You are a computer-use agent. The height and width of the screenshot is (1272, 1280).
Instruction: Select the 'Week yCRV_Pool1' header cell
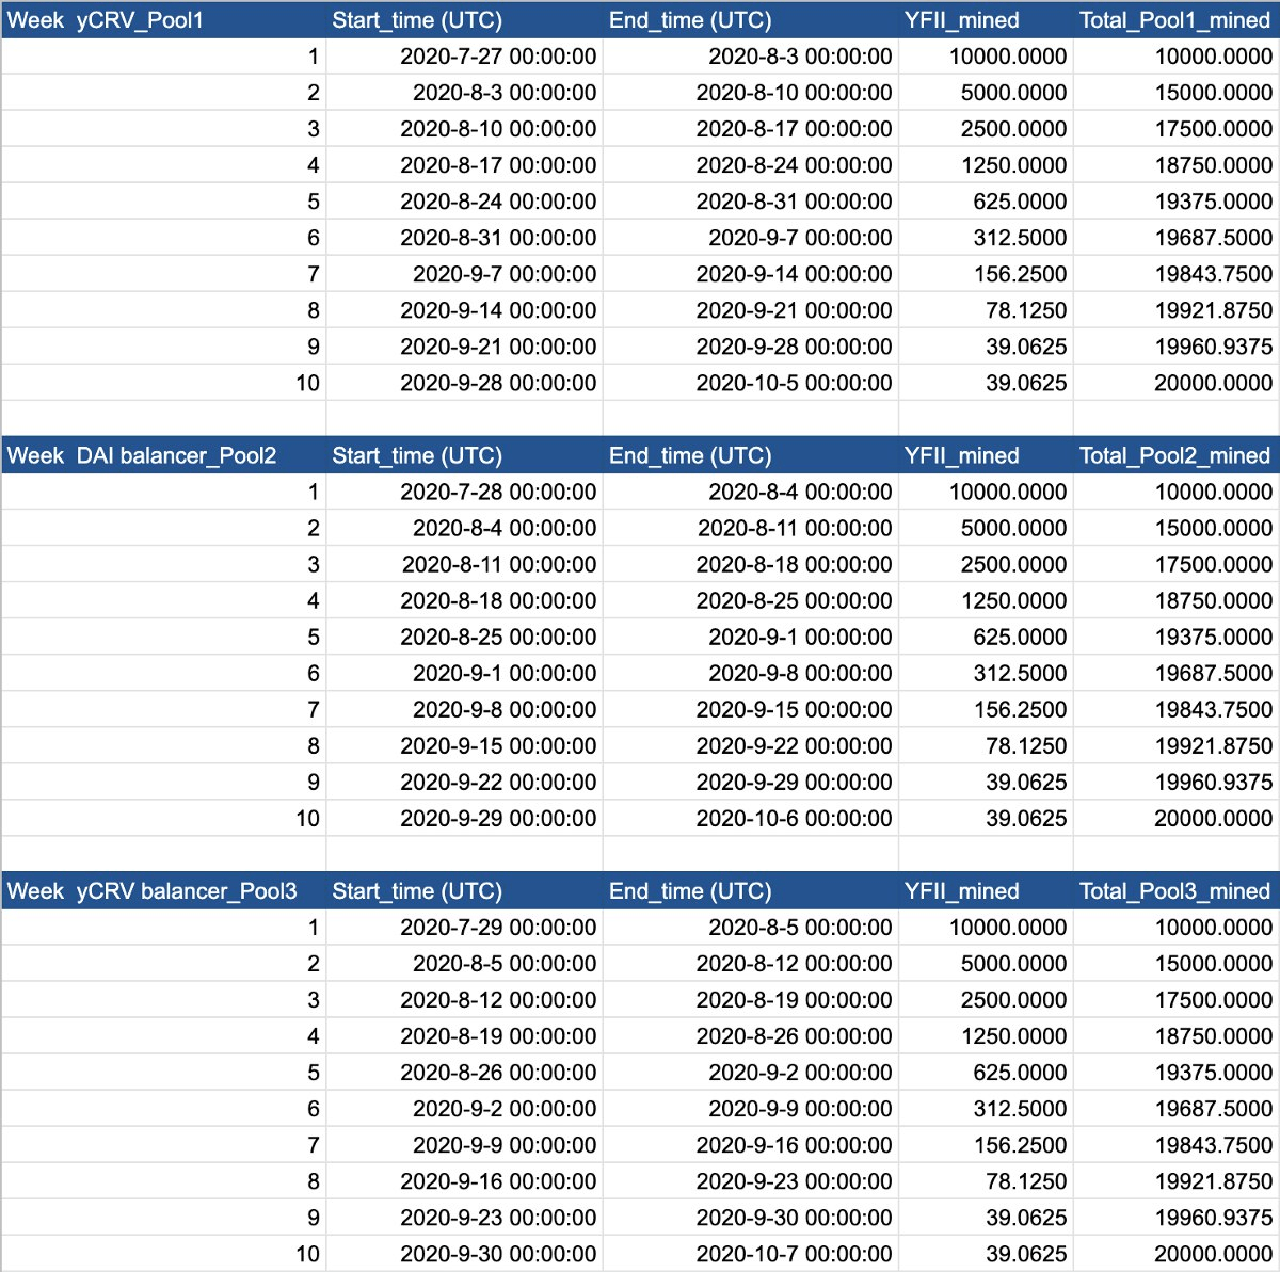[x=164, y=20]
